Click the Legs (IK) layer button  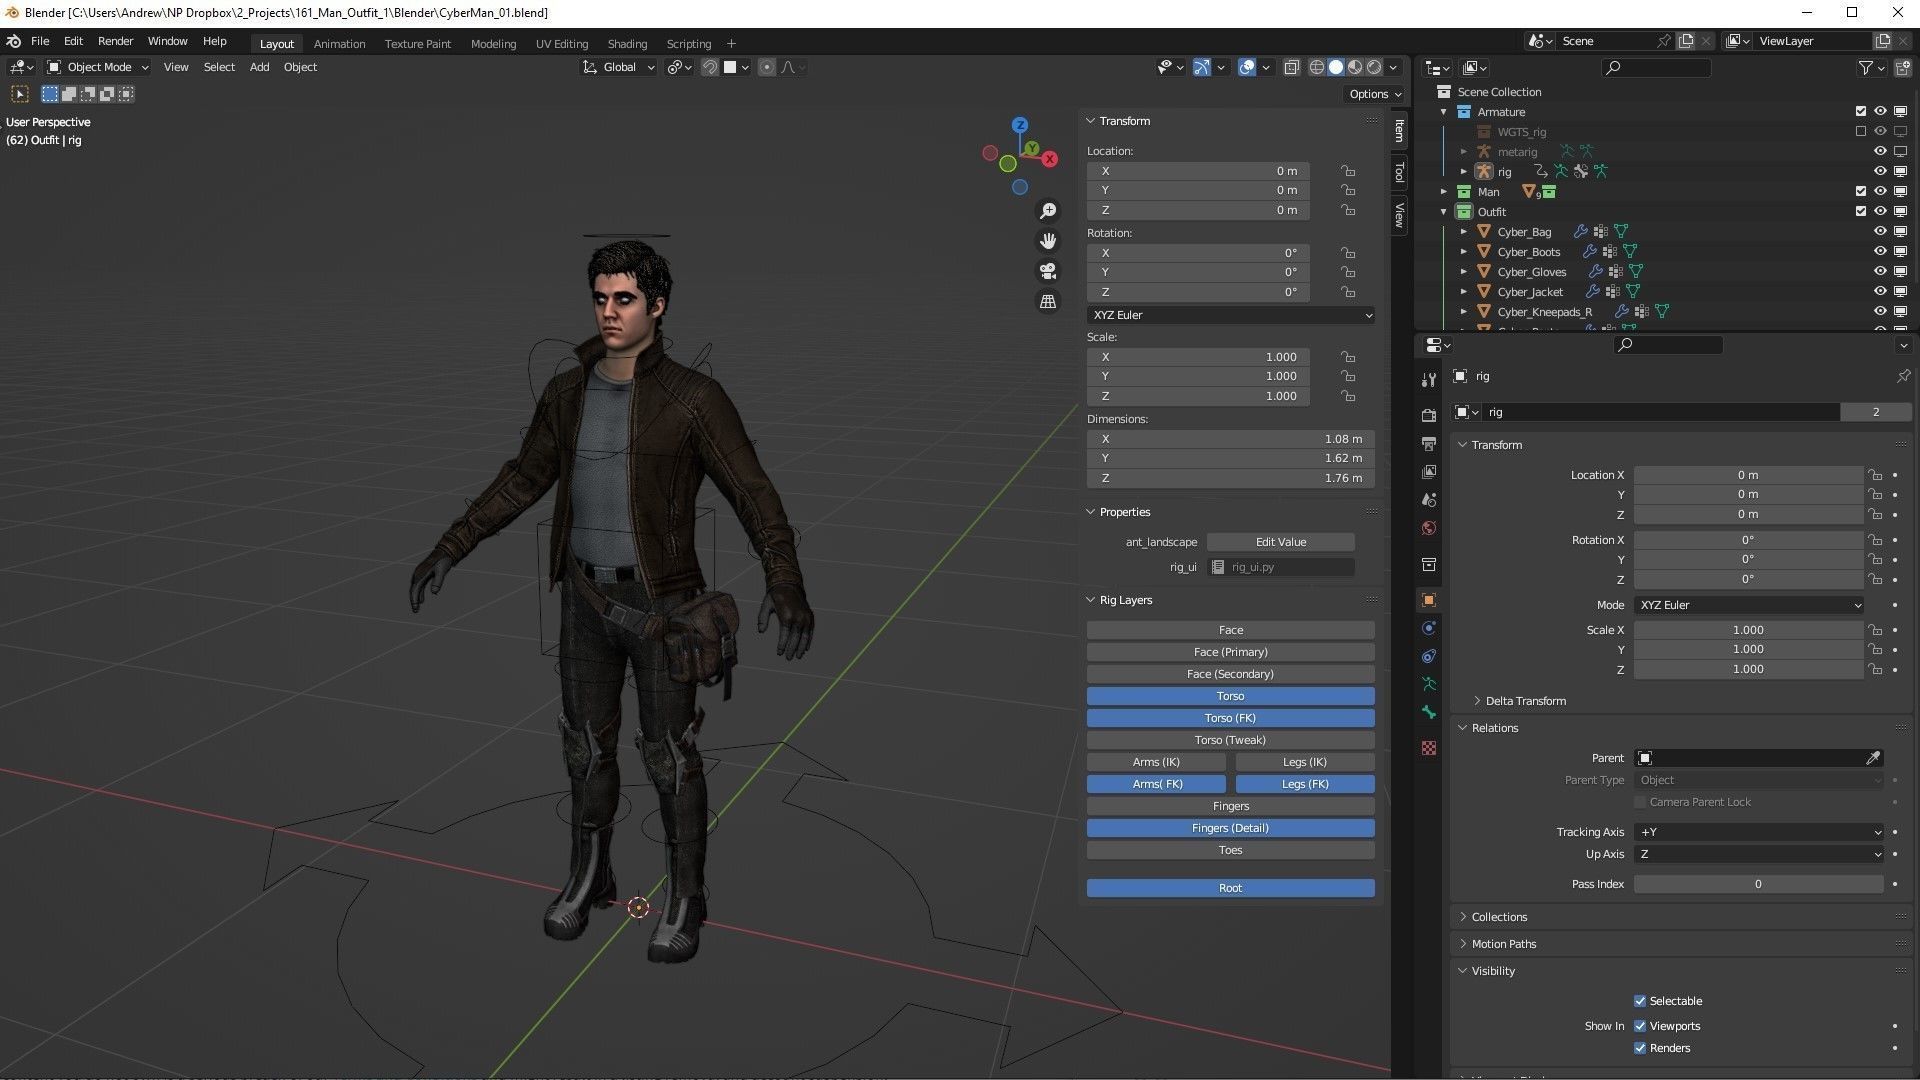(x=1304, y=762)
